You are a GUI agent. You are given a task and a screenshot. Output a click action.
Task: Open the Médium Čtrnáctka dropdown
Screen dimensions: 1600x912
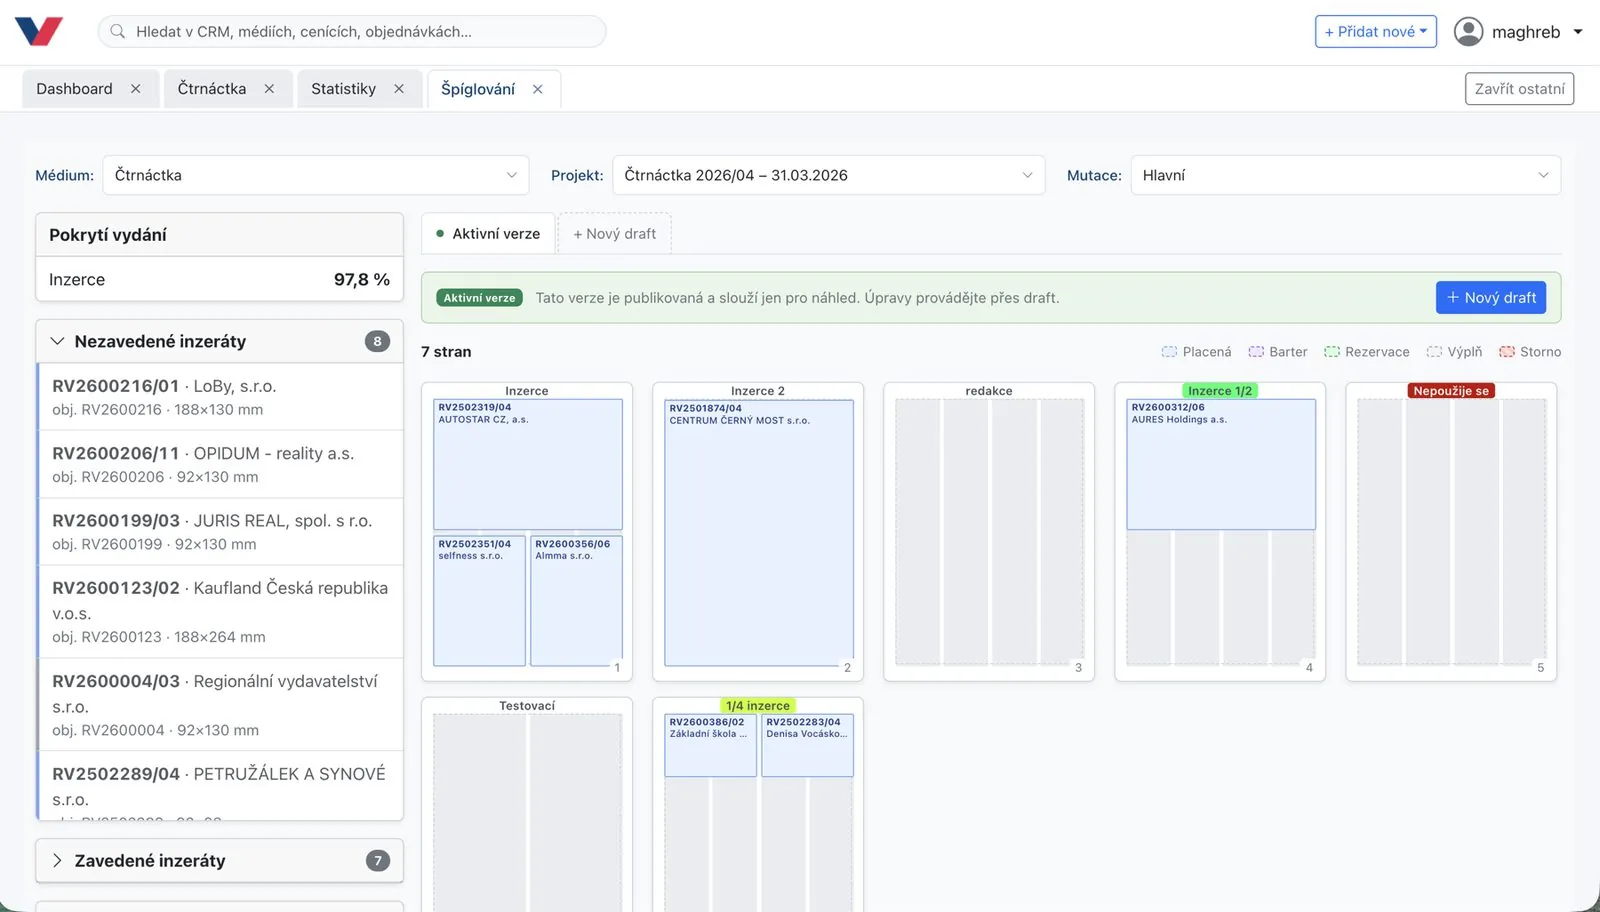315,175
